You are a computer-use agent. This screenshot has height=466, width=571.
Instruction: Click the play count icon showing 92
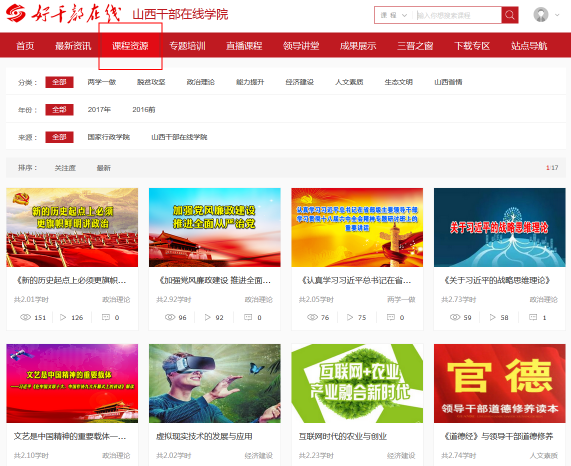point(208,317)
